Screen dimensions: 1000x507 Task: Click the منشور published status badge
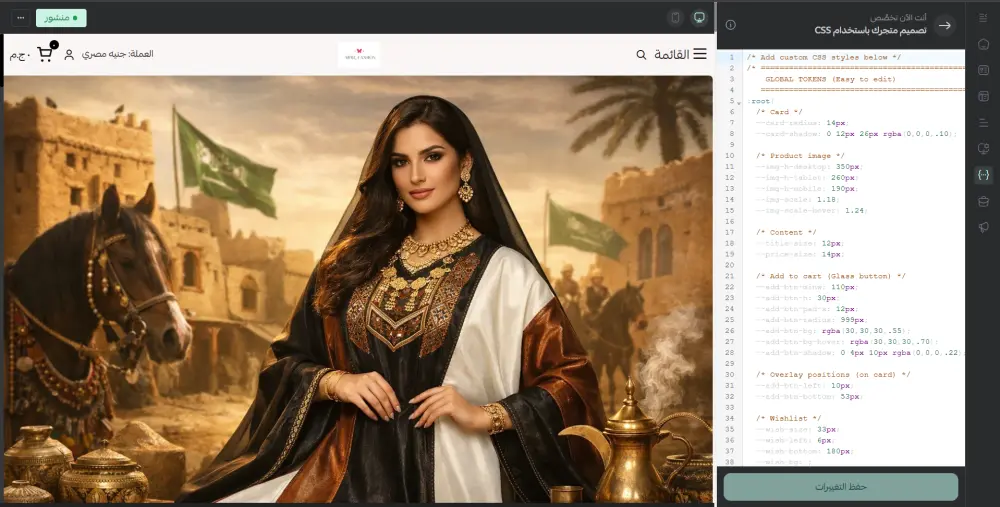pos(61,18)
